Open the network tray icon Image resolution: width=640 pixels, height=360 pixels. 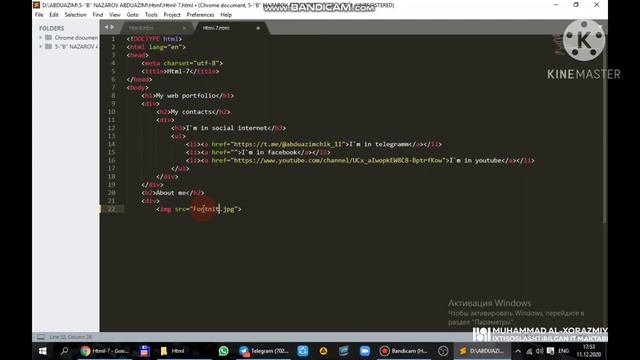pos(529,351)
